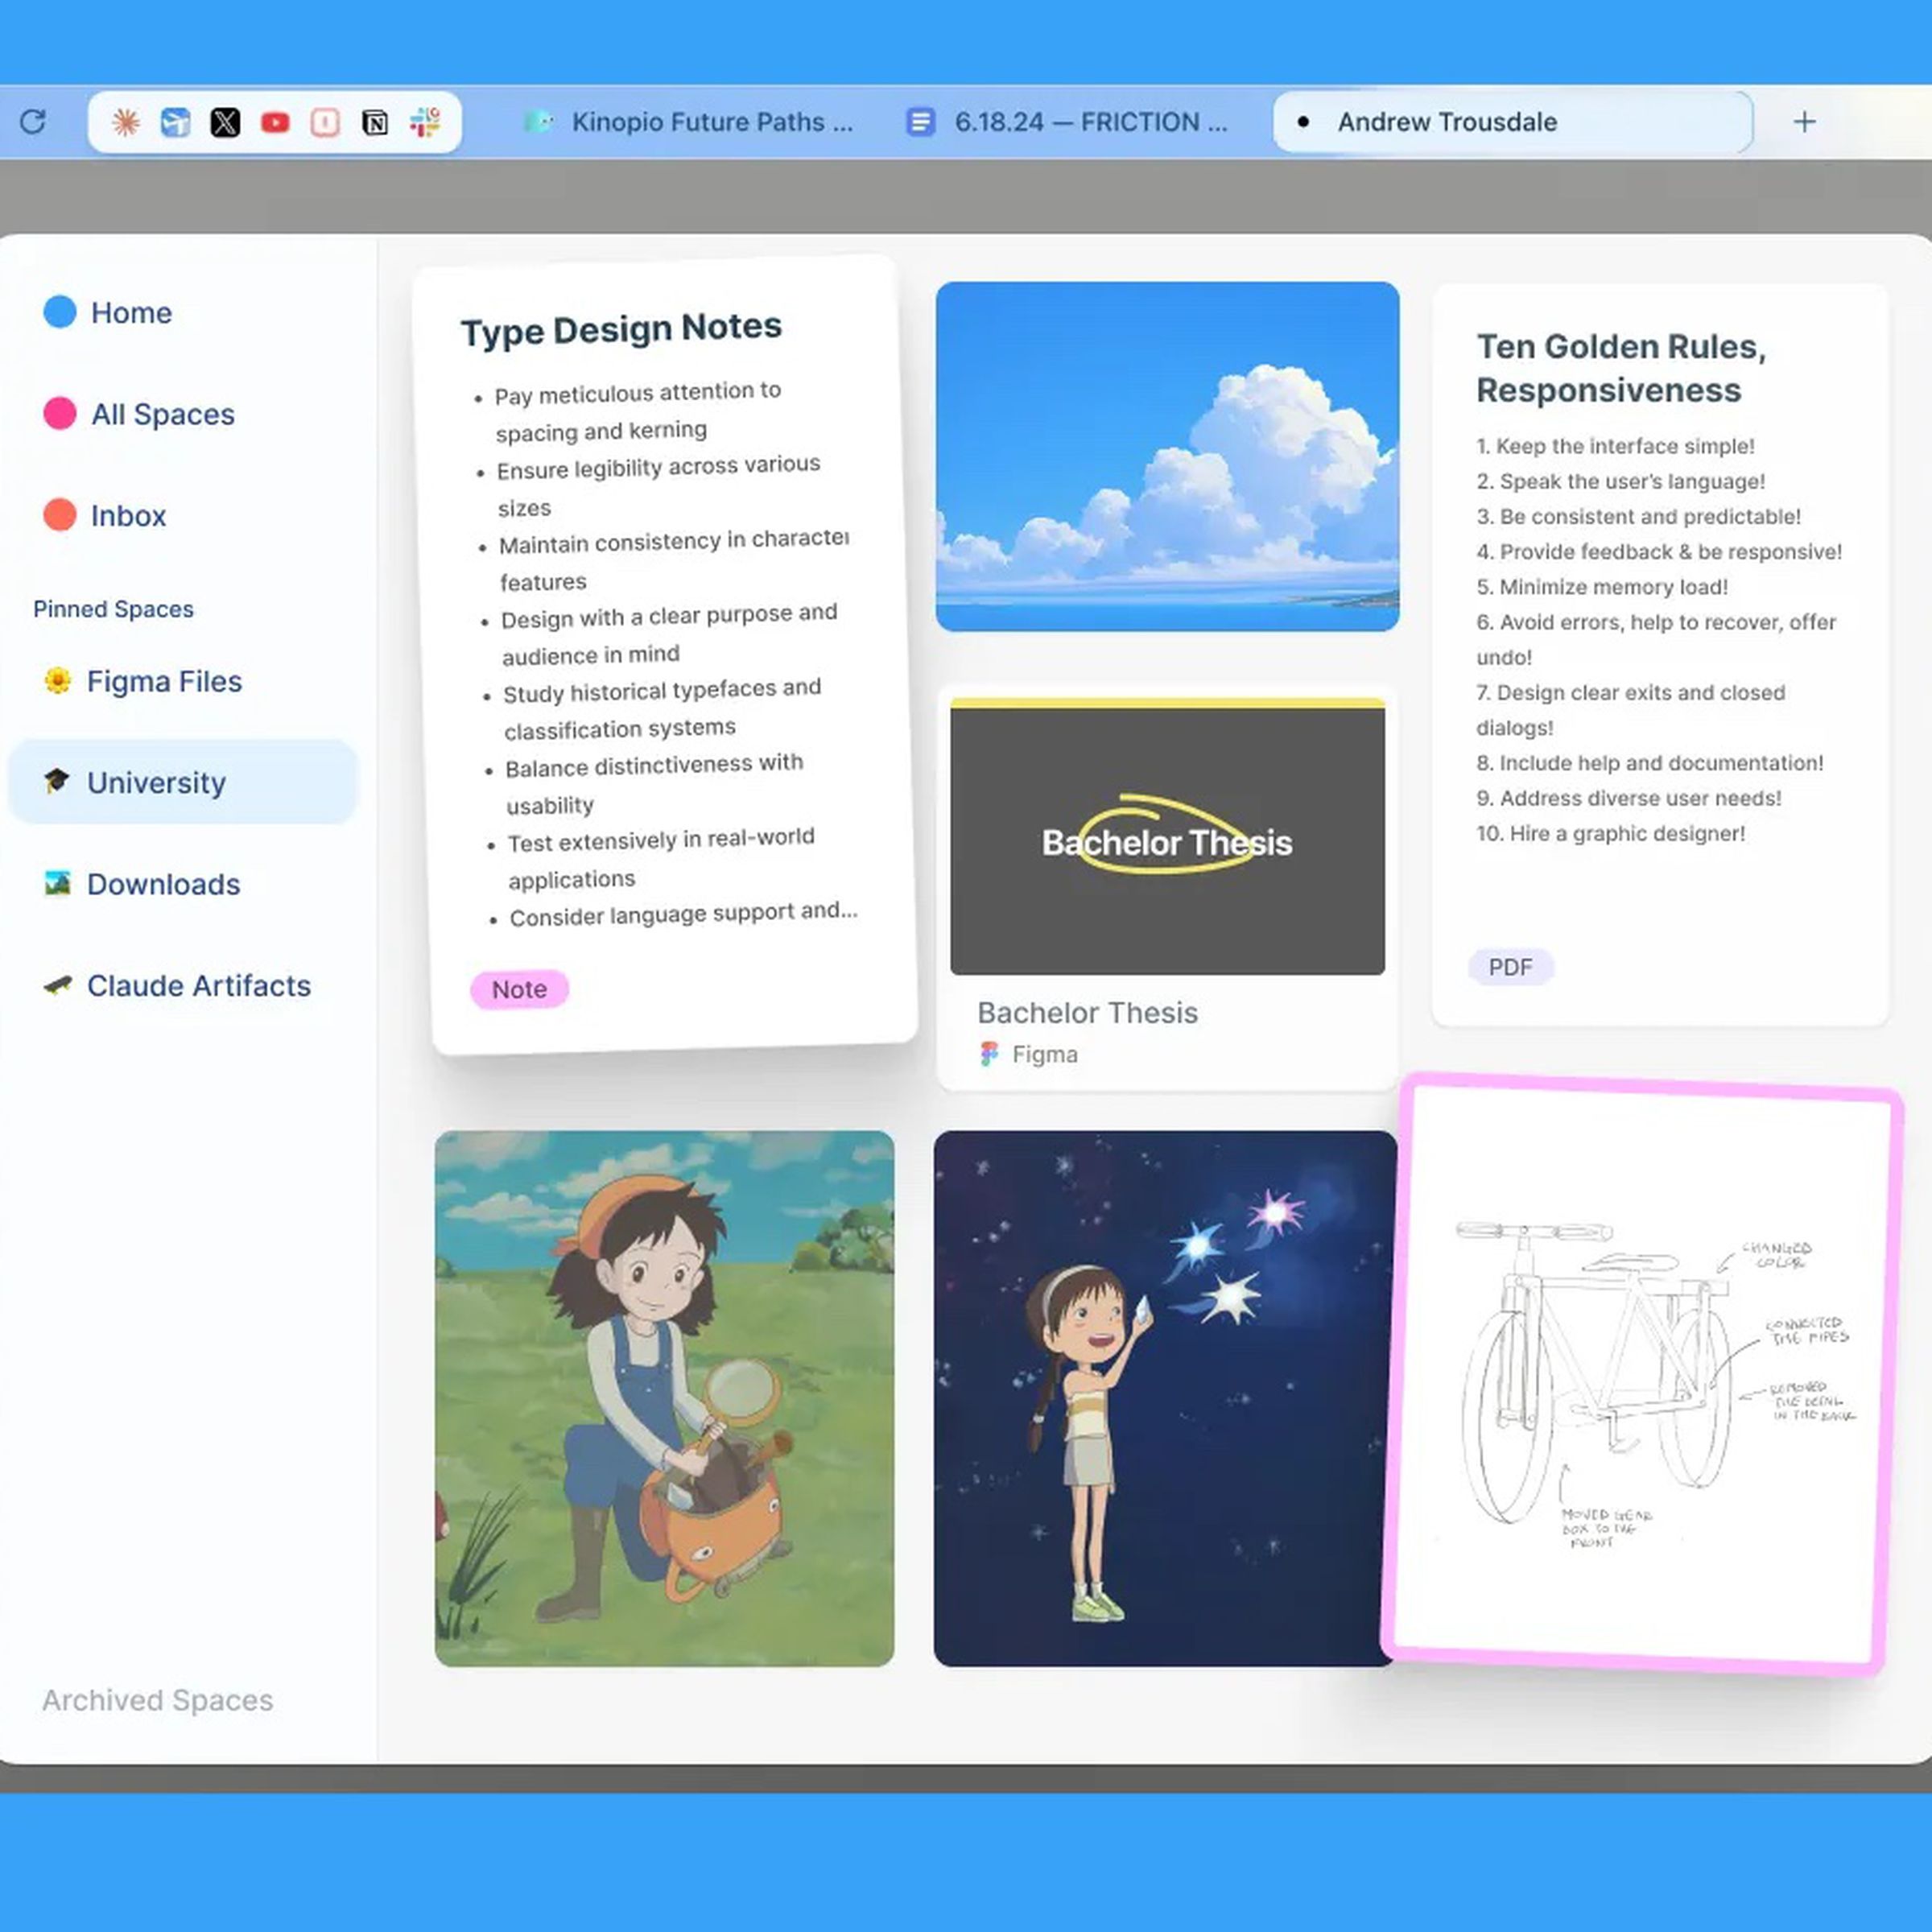Open the pink exclamation pinned tab
The image size is (1932, 1932).
(325, 122)
